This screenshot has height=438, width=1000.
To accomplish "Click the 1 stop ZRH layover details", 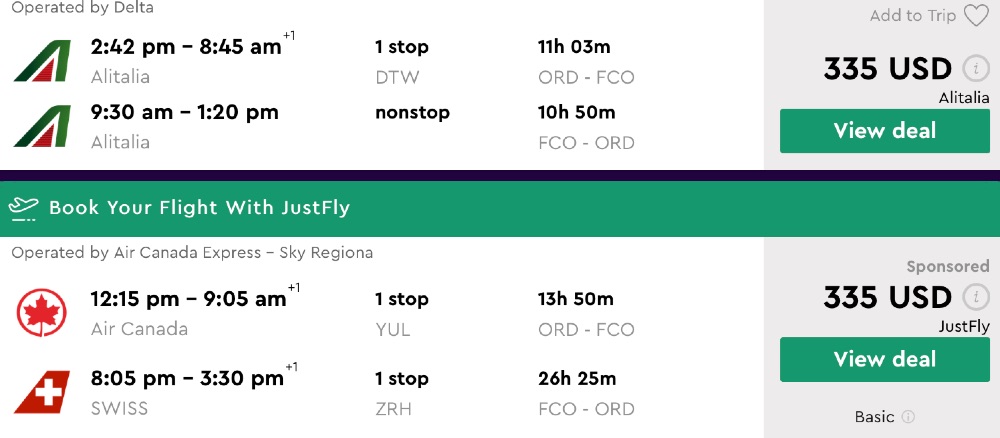I will click(x=401, y=392).
